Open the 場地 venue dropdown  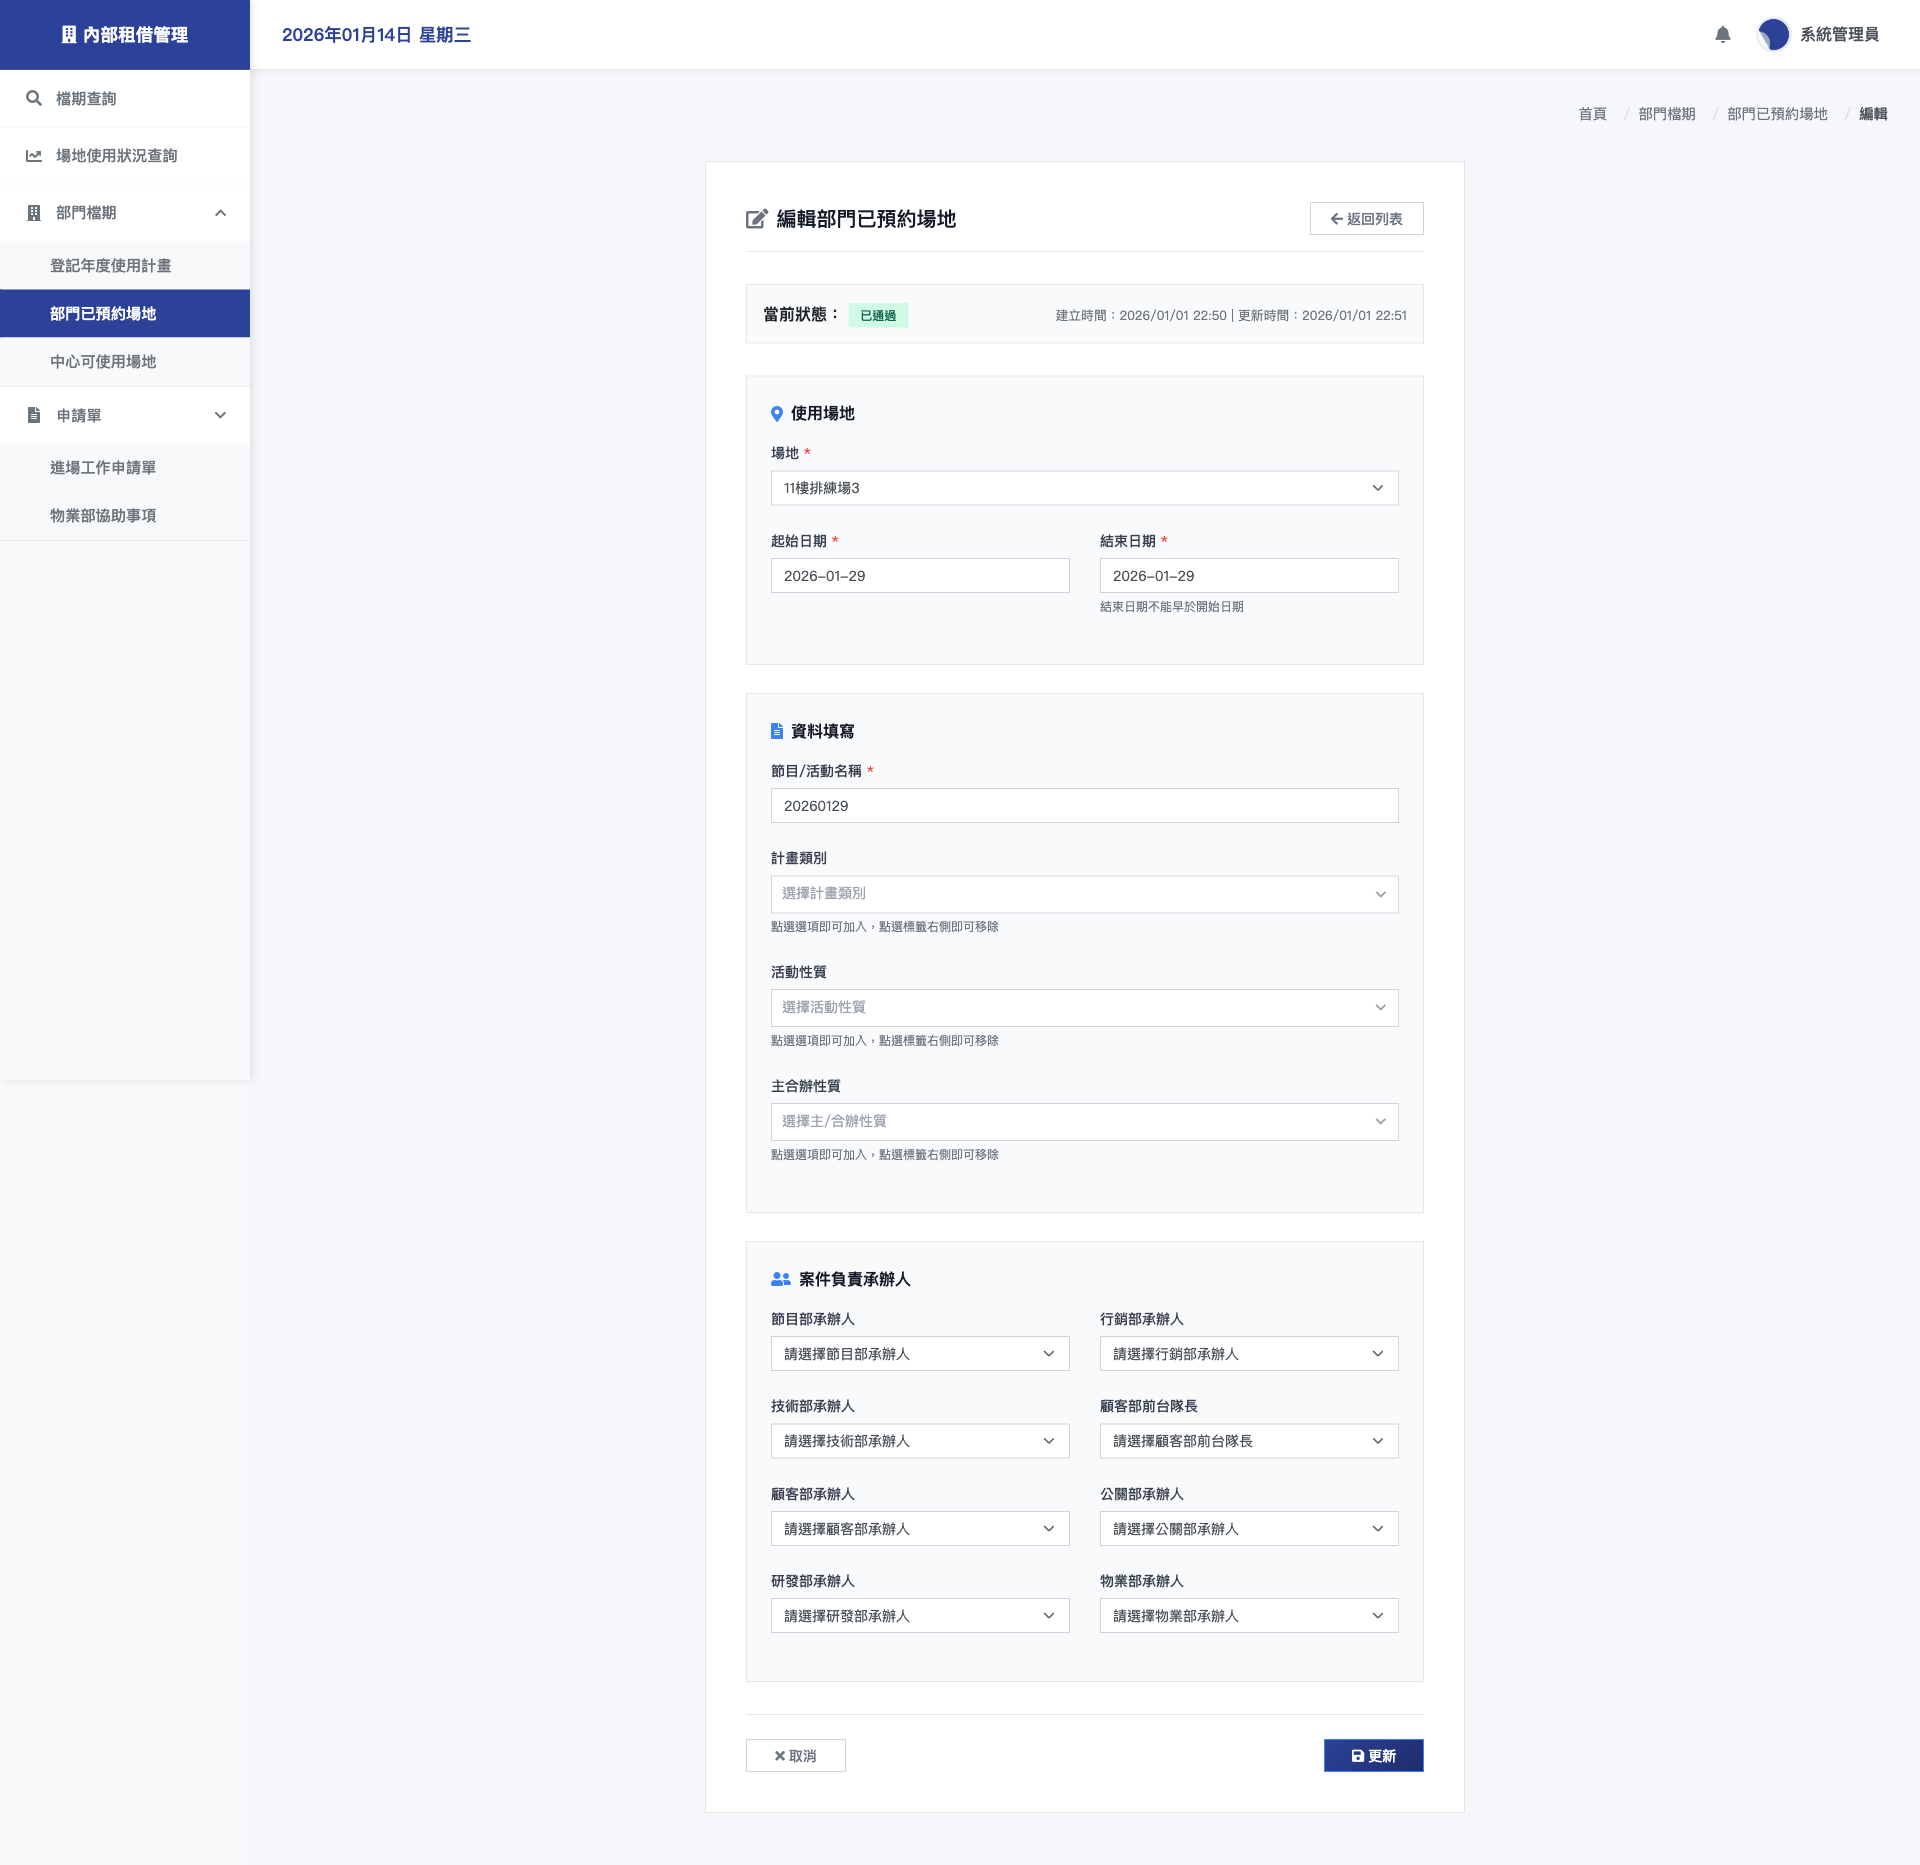[x=1084, y=488]
